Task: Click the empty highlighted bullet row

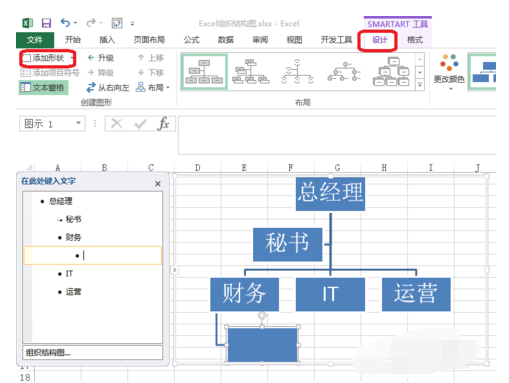Action: 93,256
